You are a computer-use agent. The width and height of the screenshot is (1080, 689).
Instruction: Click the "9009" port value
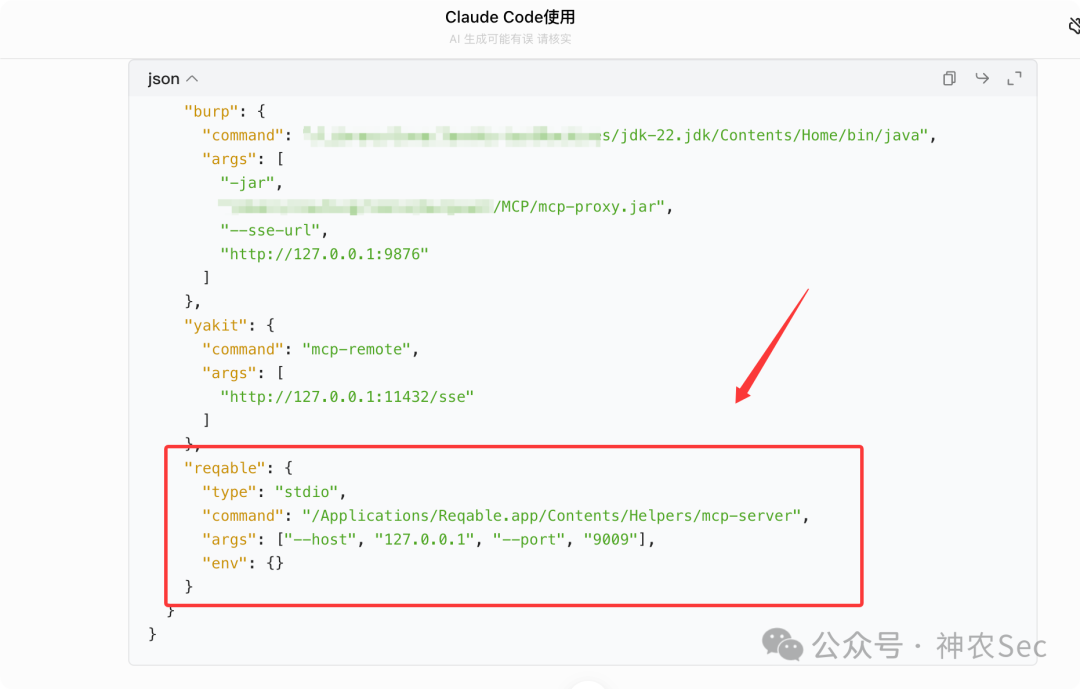(610, 539)
